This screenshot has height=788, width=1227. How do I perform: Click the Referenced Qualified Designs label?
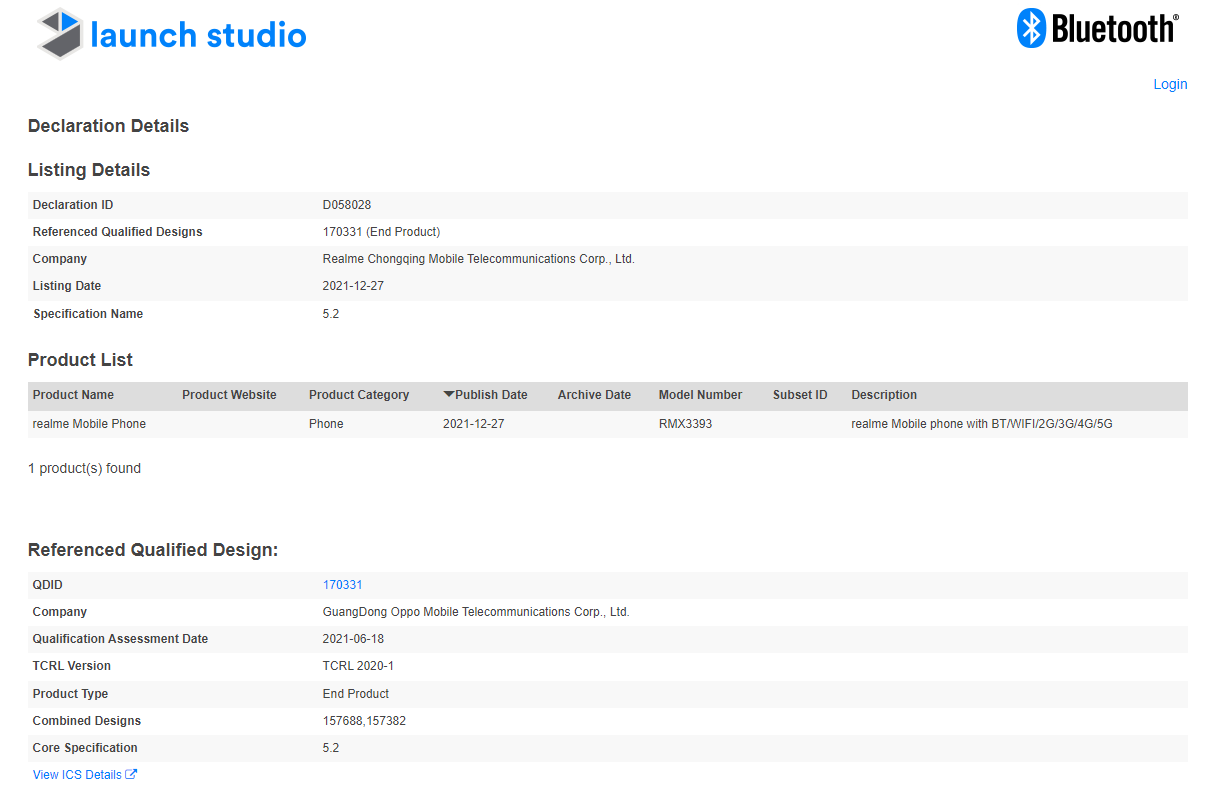point(118,232)
